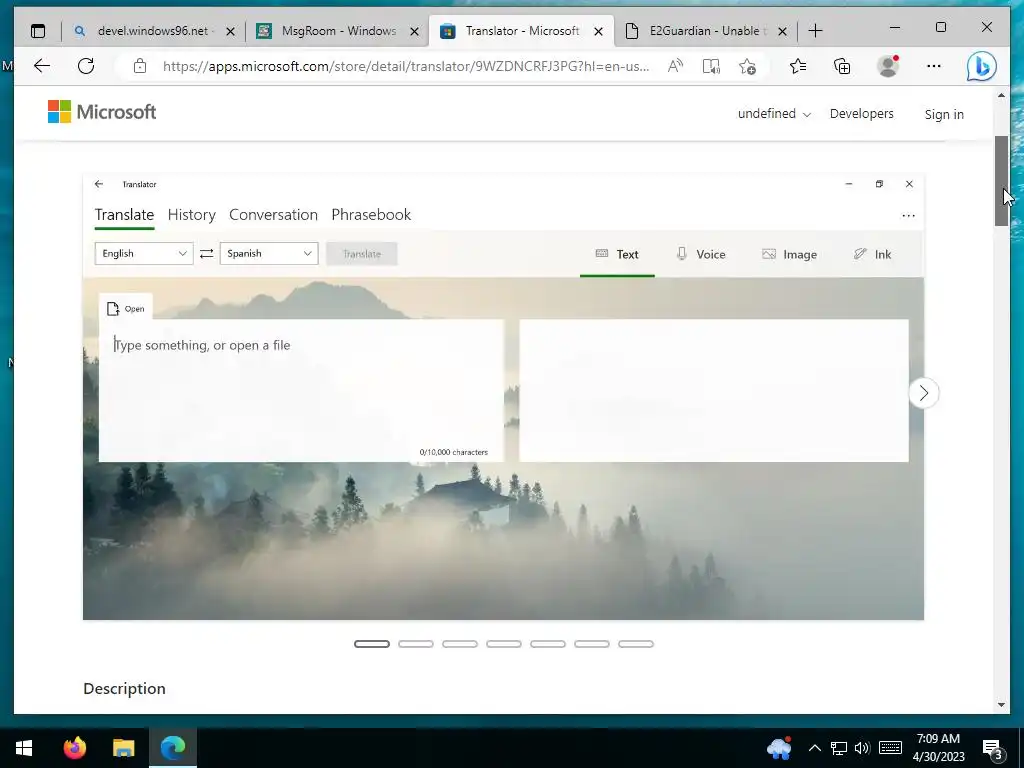This screenshot has height=768, width=1024.
Task: Click the Edge tab actions menu icon
Action: click(x=38, y=31)
